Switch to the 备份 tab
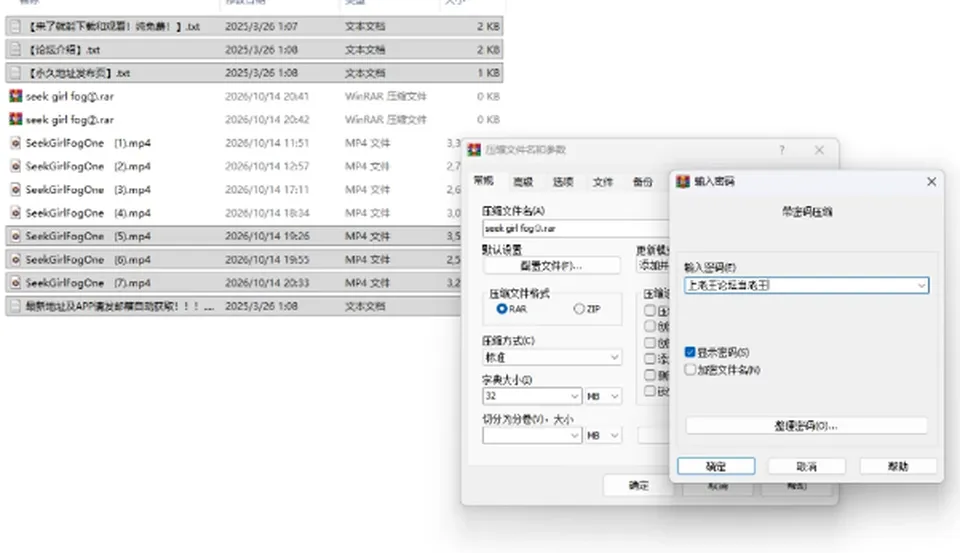 [643, 182]
